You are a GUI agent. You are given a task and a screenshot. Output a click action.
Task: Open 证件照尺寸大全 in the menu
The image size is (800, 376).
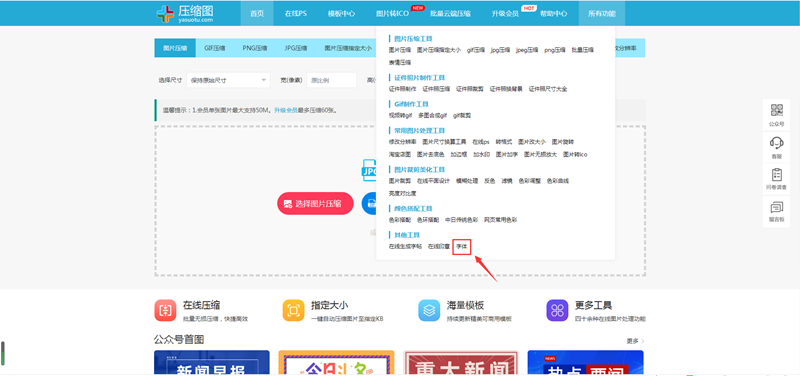(x=548, y=89)
